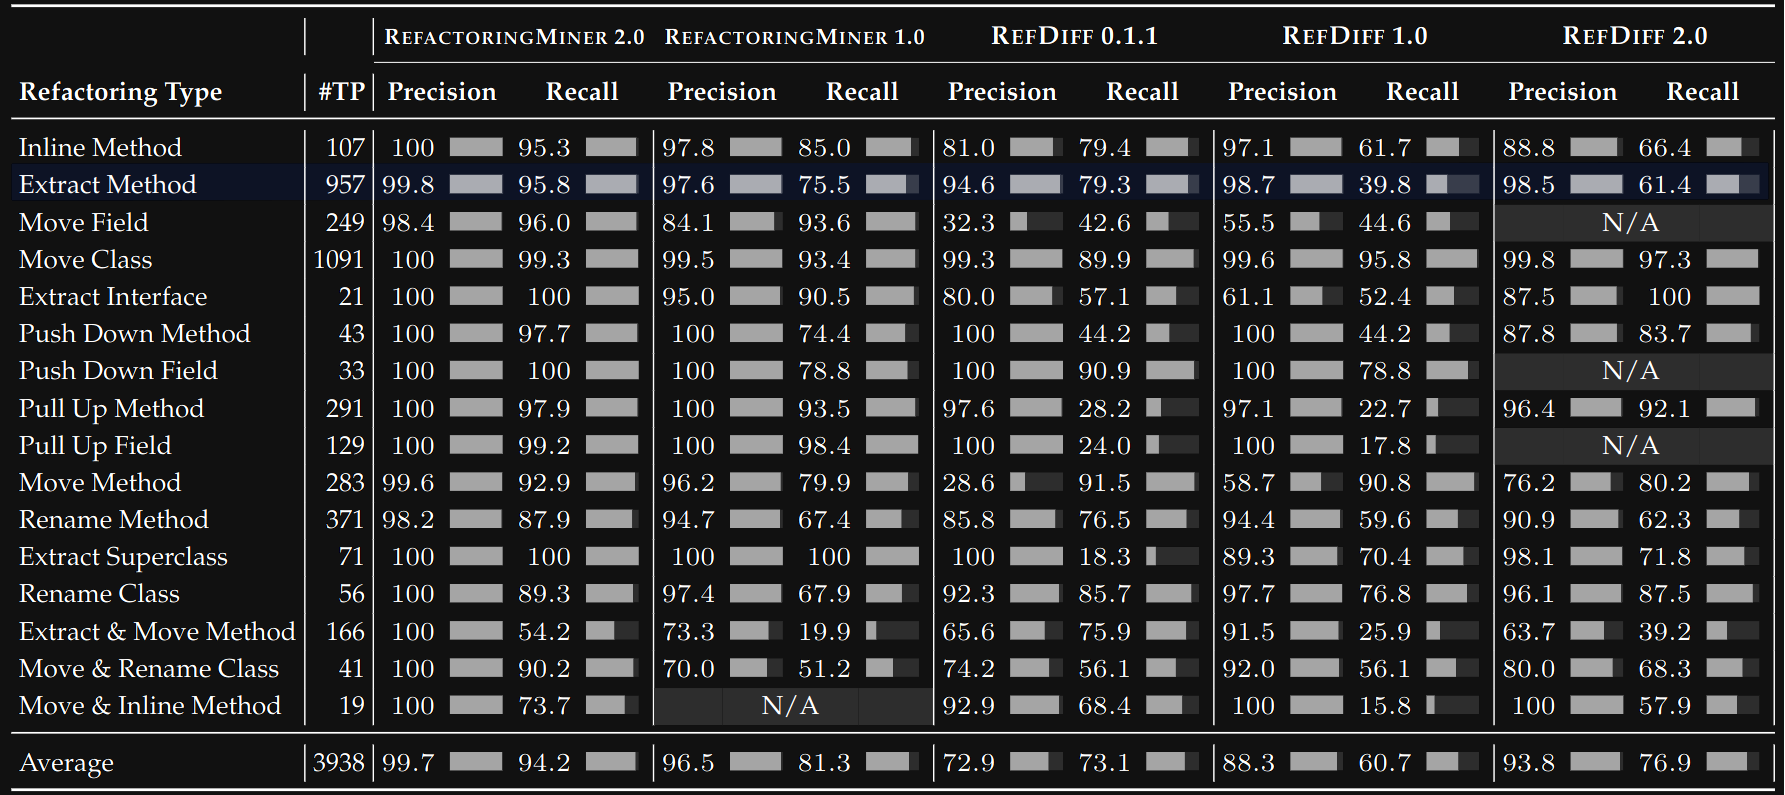The height and width of the screenshot is (795, 1785).
Task: Select the 'Extract Interface' row label
Action: (x=113, y=297)
